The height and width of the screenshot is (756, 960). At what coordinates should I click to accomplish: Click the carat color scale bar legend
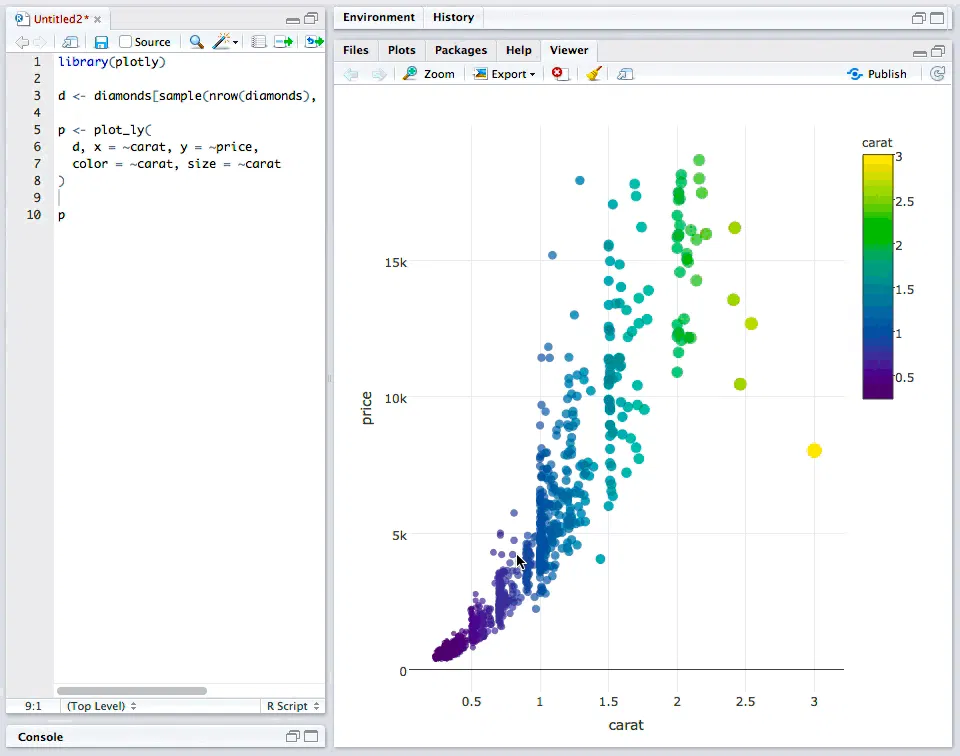[878, 276]
